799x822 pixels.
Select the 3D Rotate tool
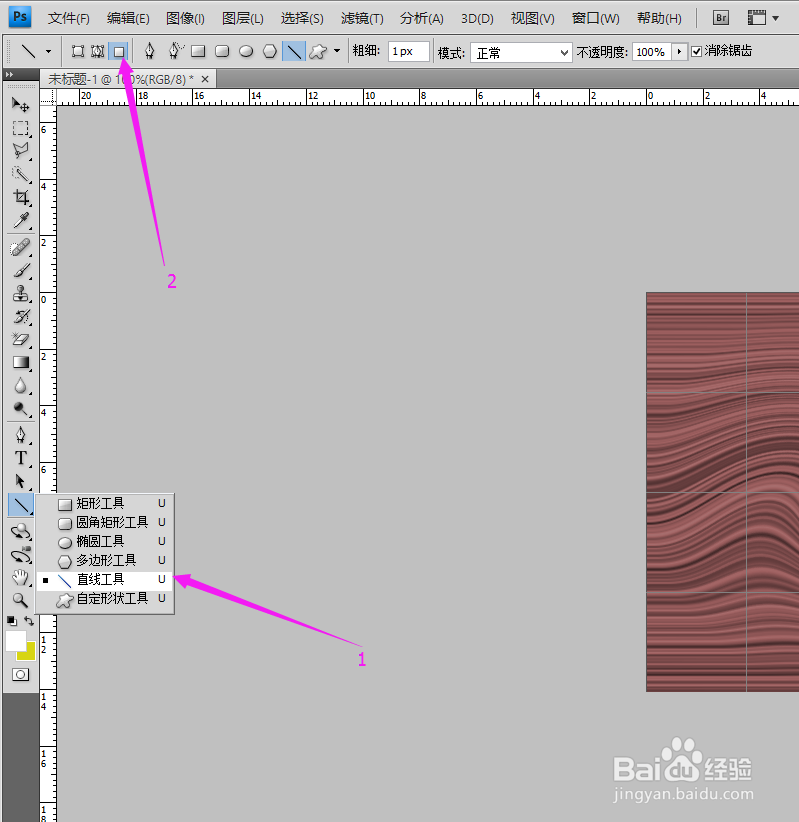[20, 532]
